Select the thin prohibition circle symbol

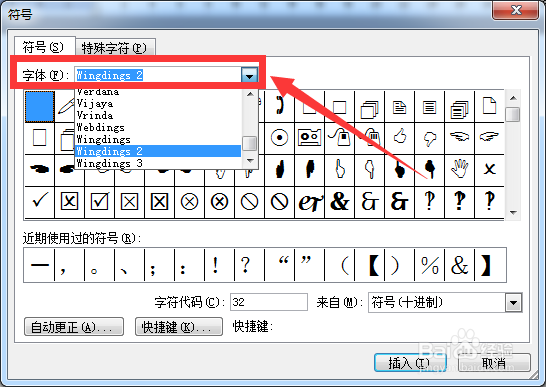(x=249, y=202)
